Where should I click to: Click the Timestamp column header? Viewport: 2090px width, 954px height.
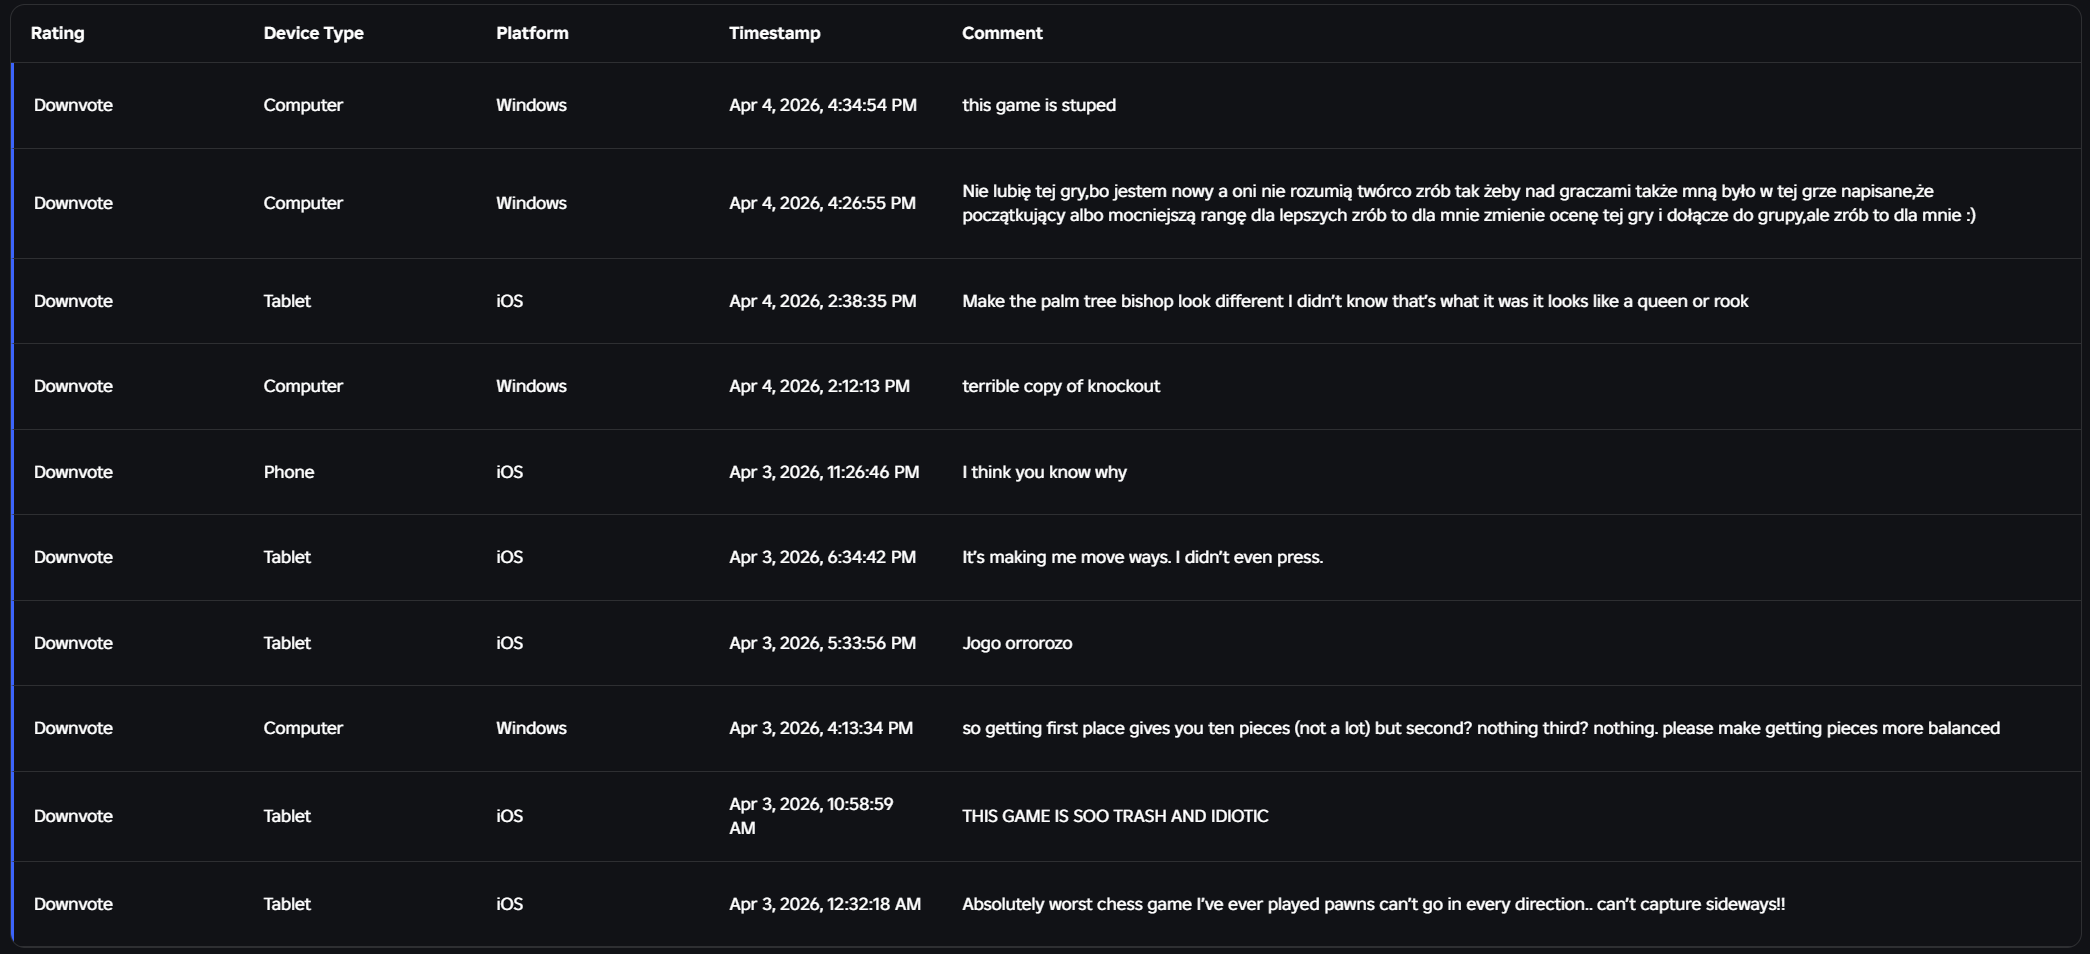pos(774,33)
